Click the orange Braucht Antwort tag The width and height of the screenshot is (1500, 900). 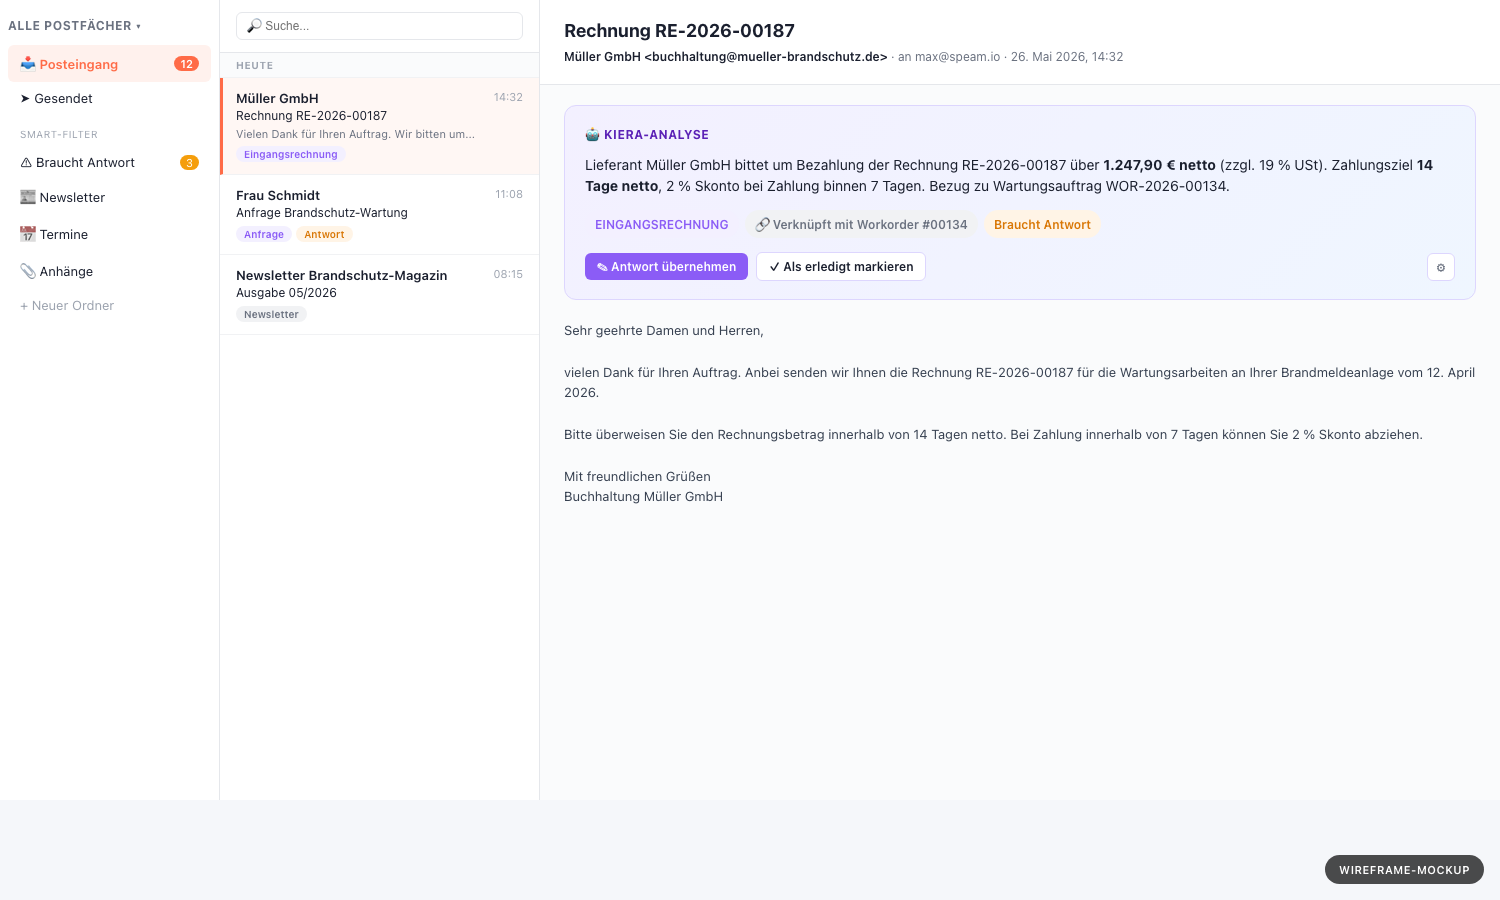[x=1042, y=225]
